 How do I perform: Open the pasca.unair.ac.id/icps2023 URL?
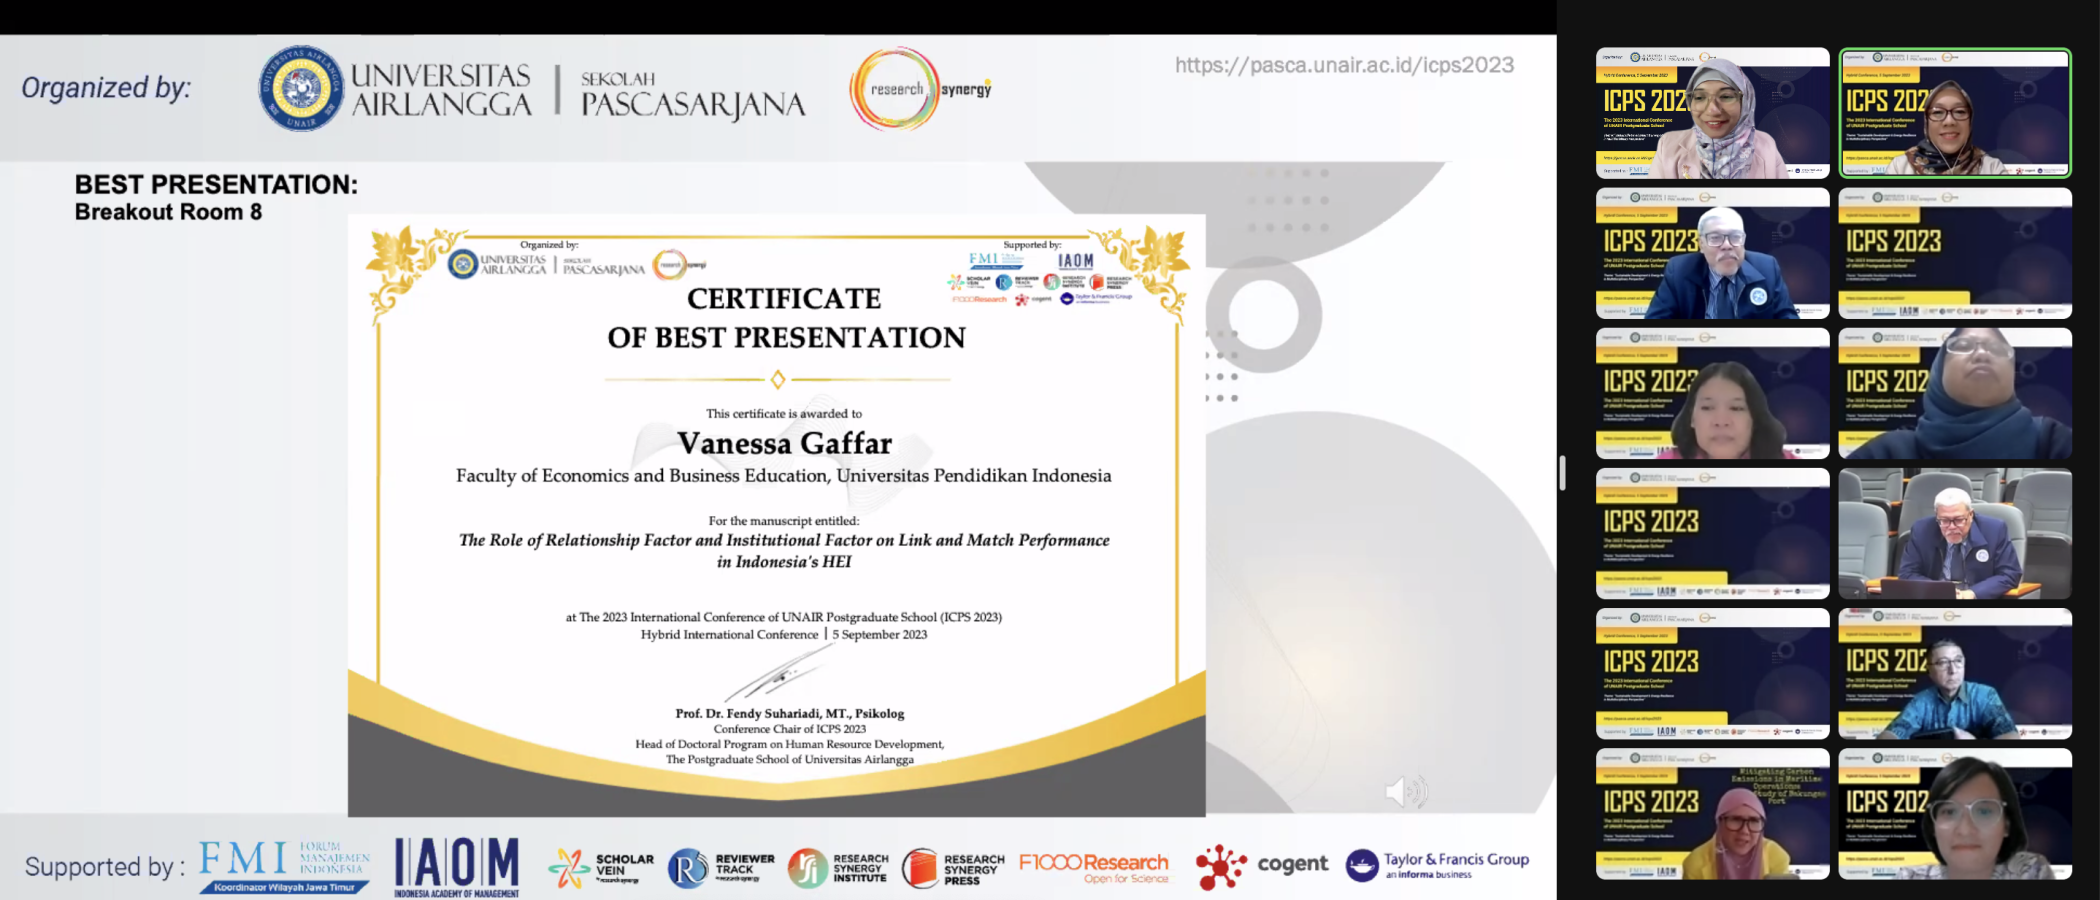click(x=1344, y=65)
